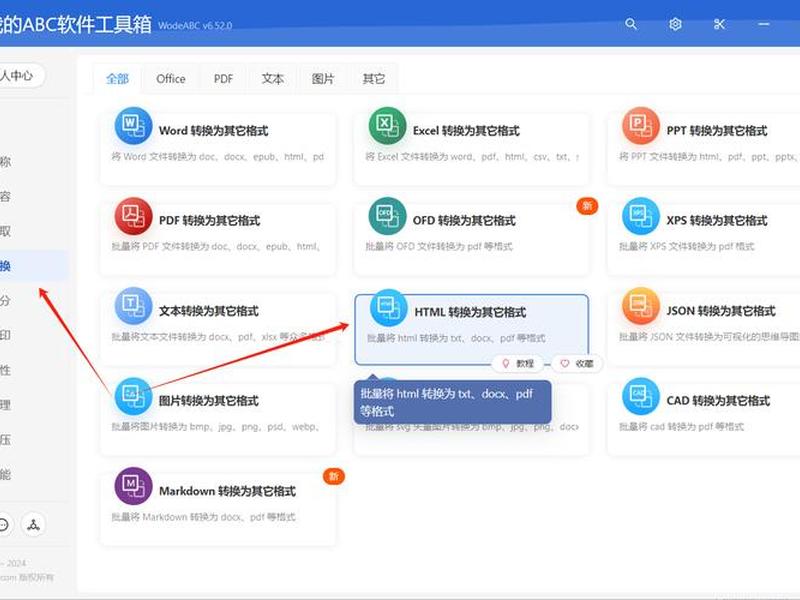This screenshot has height=600, width=800.
Task: Click description 批量将 OFD 文件转换为 pdf
Action: point(439,247)
